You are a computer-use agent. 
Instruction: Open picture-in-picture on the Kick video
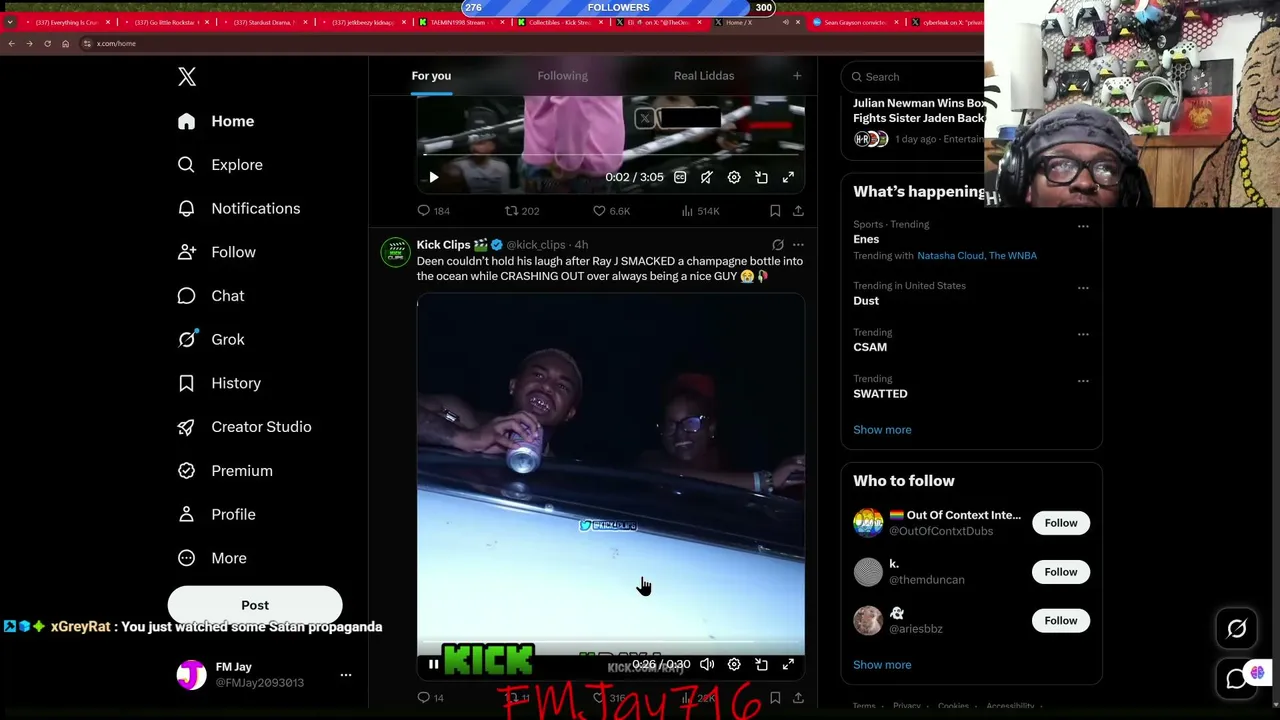[761, 665]
